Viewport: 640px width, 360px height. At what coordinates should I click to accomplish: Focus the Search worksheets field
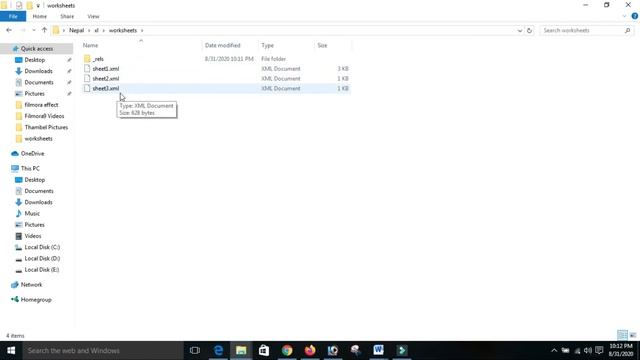582,30
